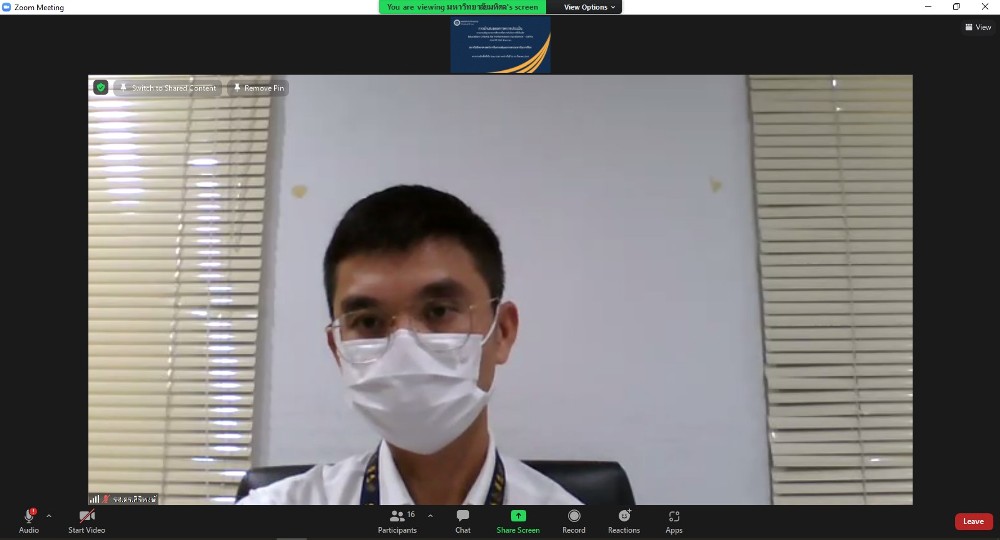Screen dimensions: 1000x540
Task: Start recording with the Record icon
Action: (573, 517)
